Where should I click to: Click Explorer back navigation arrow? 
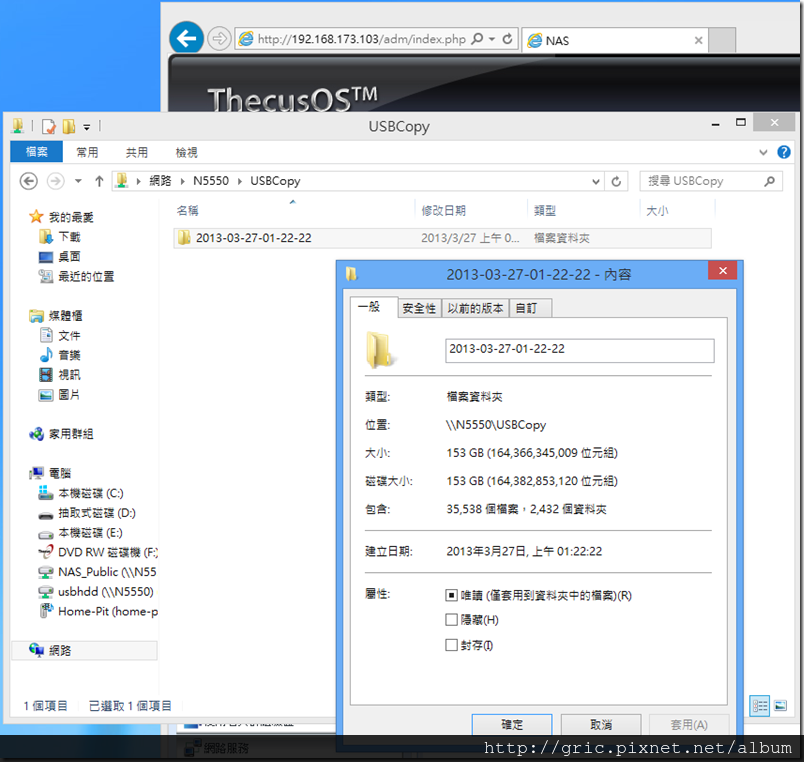click(29, 181)
